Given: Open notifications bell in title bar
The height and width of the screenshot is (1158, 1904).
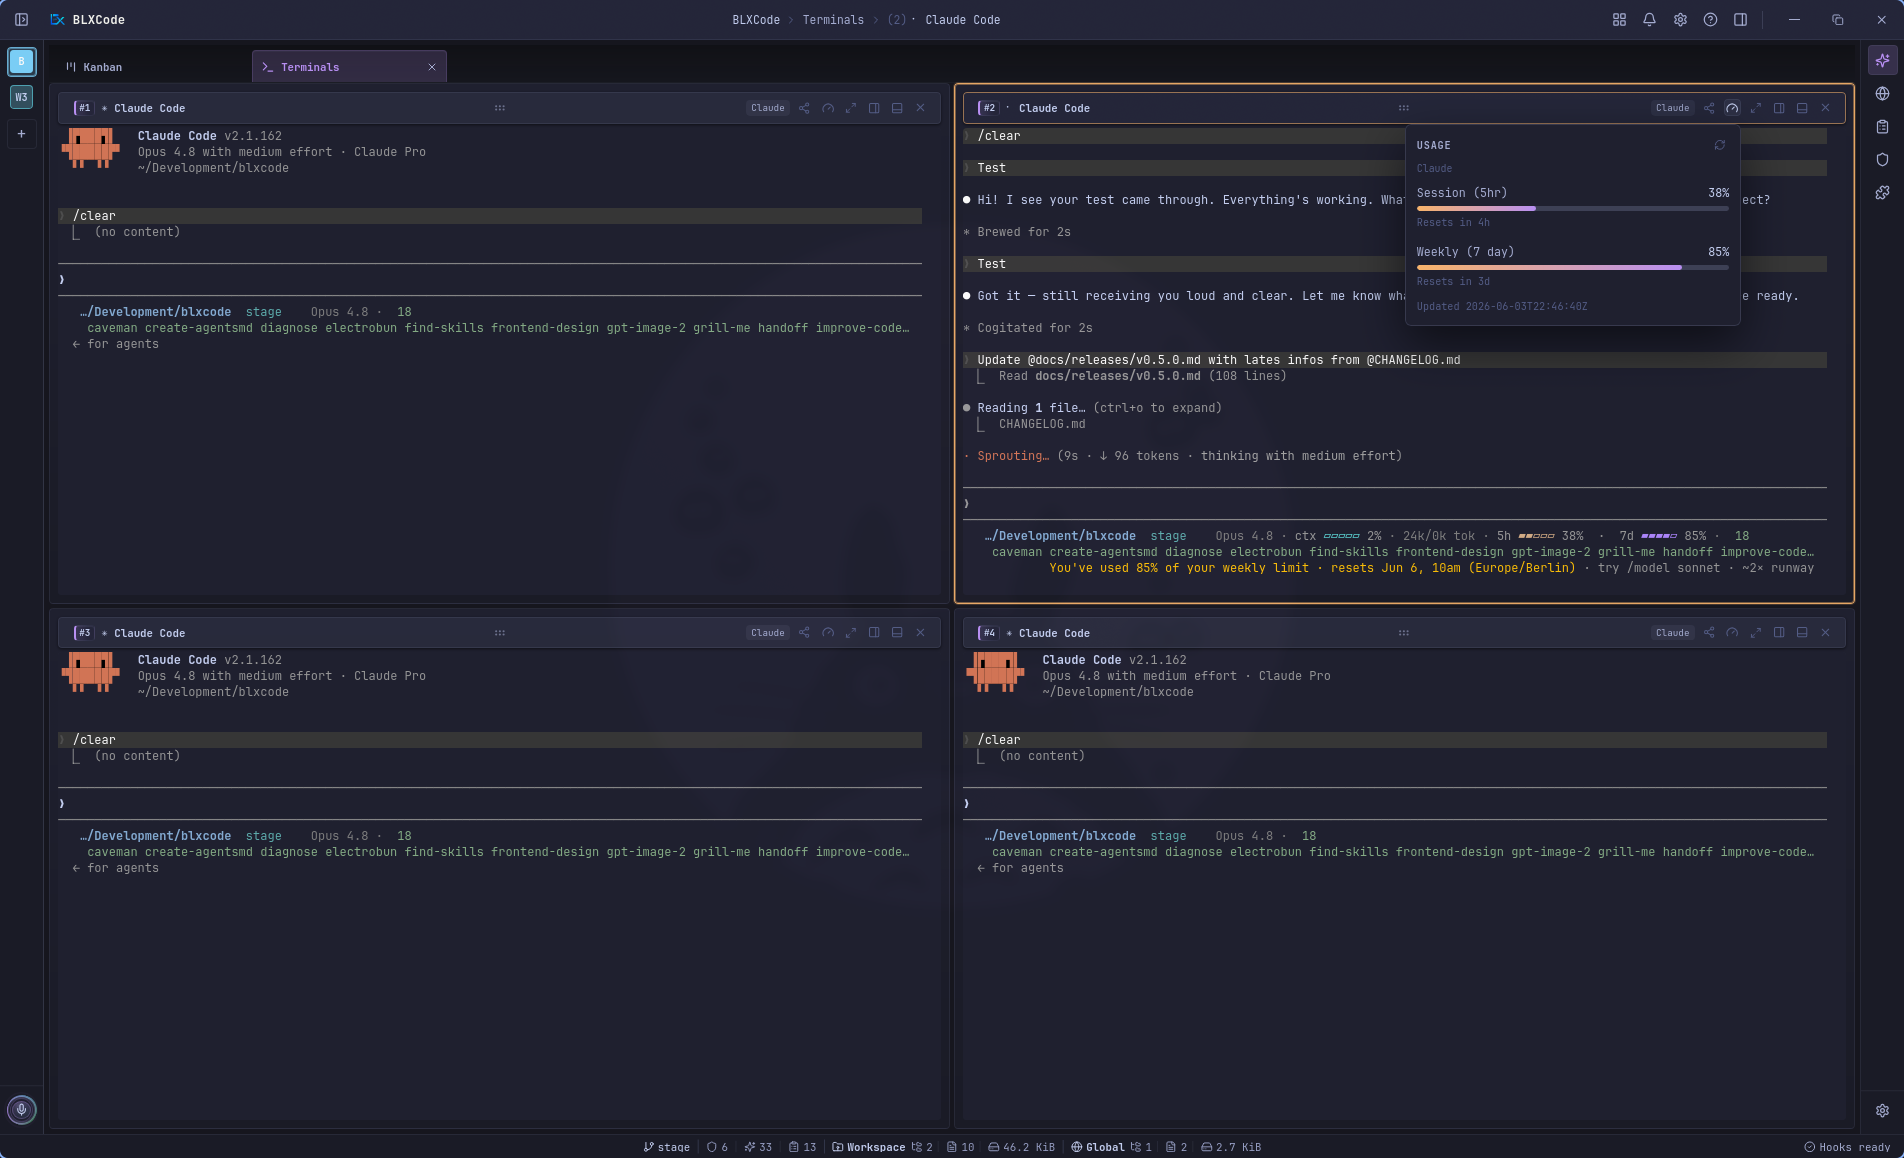Looking at the screenshot, I should click(1649, 20).
